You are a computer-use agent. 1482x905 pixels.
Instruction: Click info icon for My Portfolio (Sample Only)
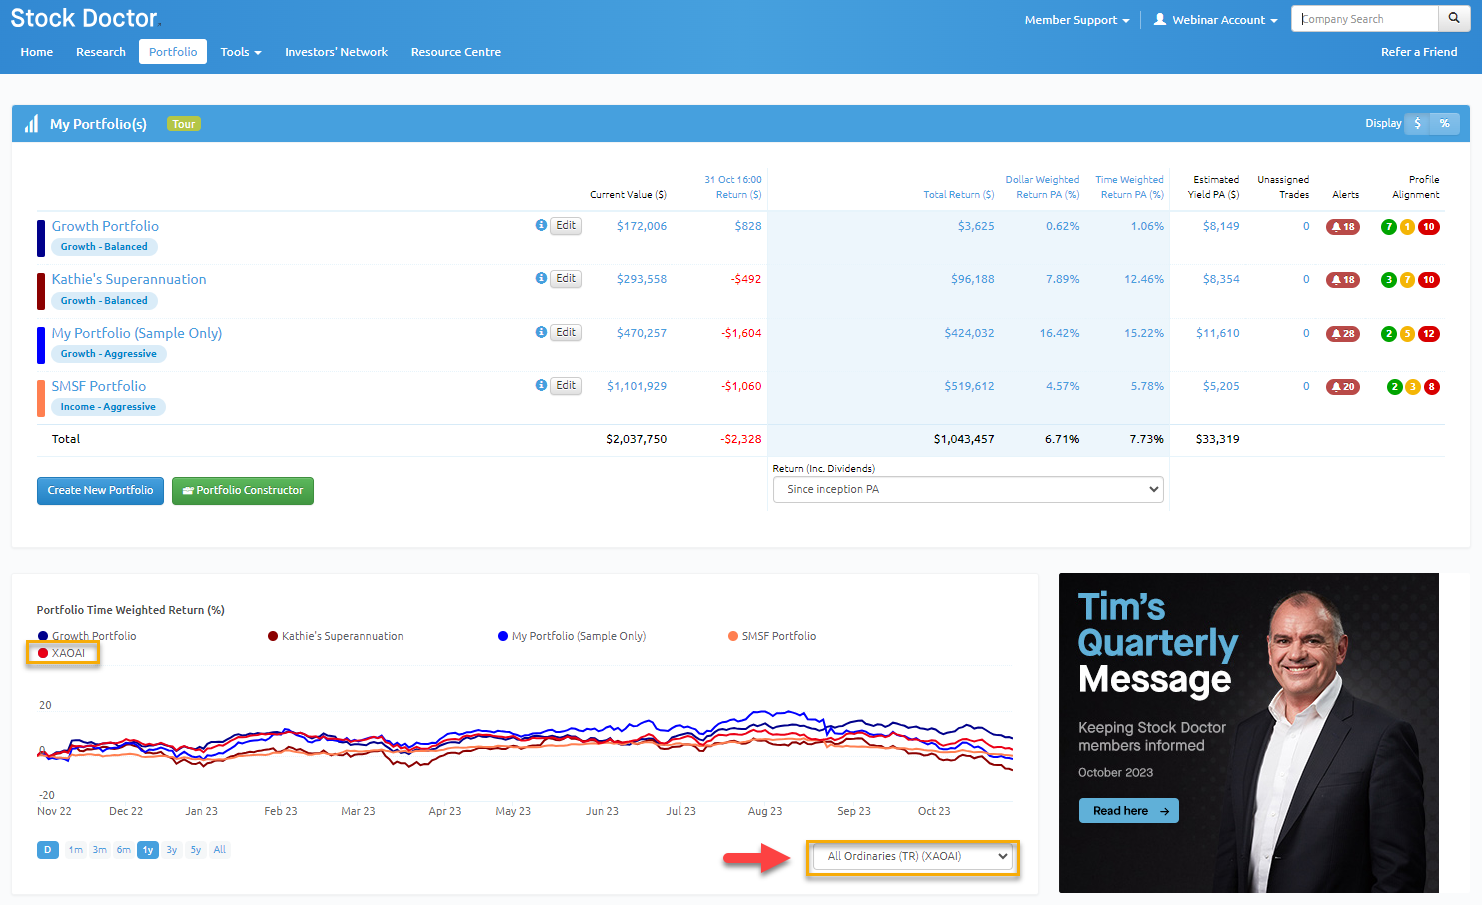click(541, 332)
